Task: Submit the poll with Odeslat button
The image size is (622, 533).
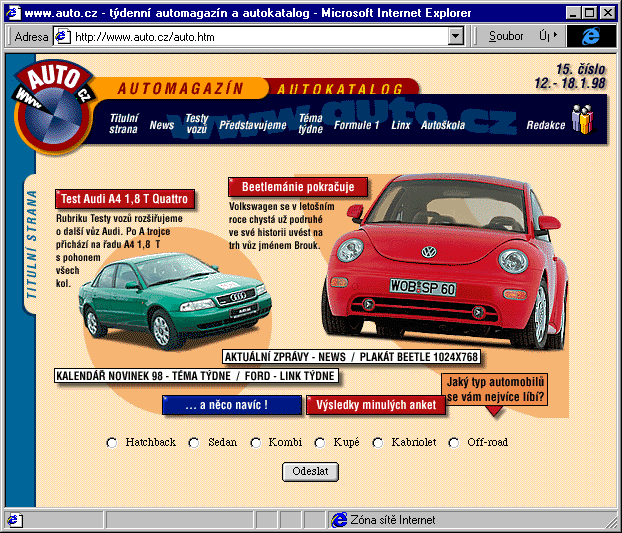Action: tap(310, 472)
